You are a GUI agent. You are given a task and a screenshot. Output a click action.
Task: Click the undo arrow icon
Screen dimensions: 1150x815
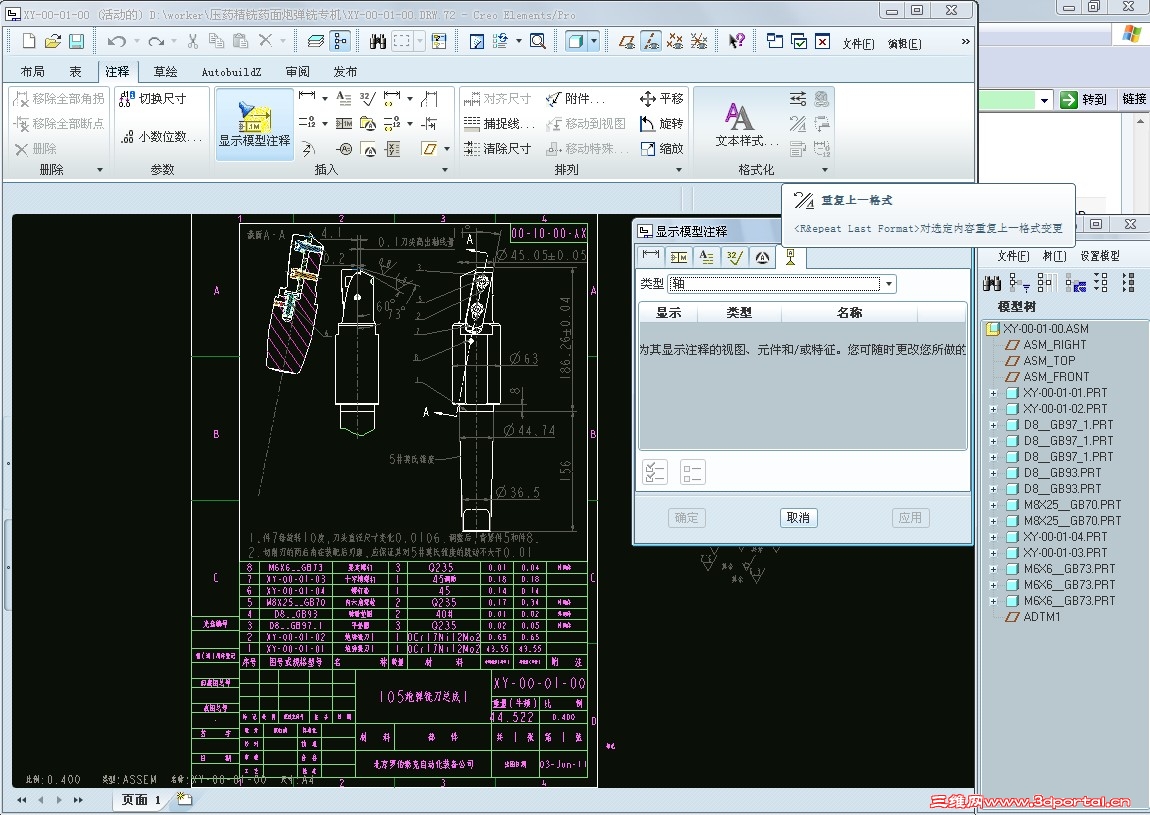pyautogui.click(x=116, y=41)
